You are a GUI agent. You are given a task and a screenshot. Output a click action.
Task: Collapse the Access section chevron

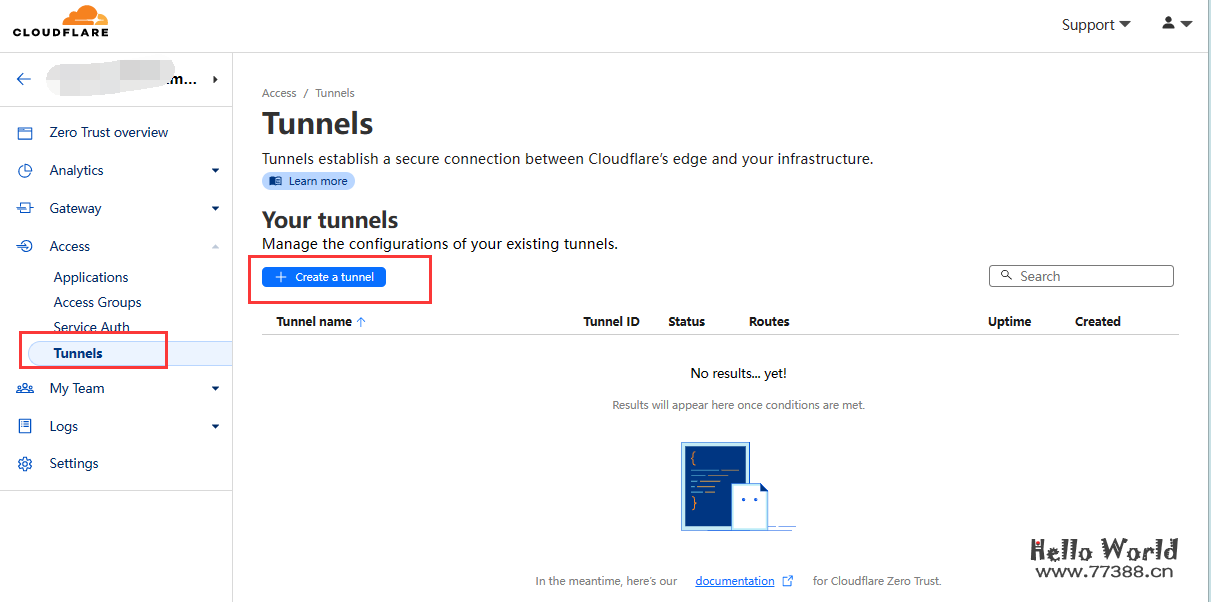[x=215, y=247]
